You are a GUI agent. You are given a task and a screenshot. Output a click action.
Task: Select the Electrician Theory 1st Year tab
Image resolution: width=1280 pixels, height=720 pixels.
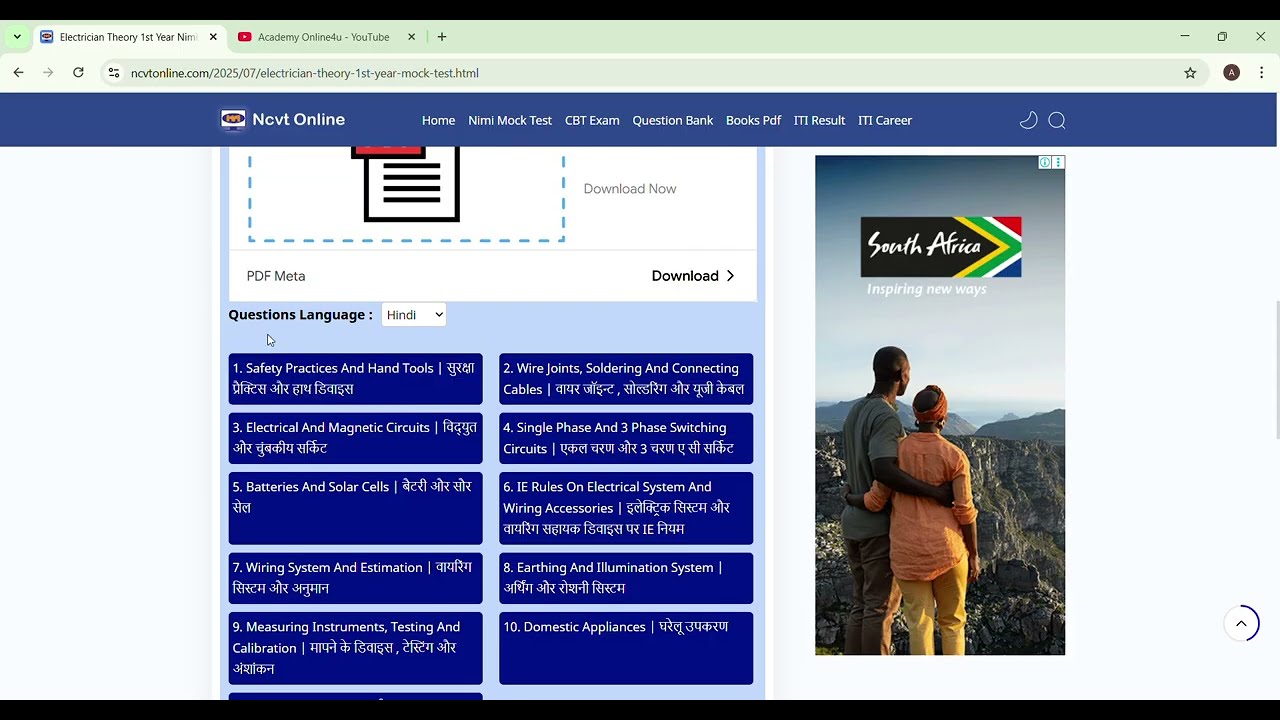pos(128,37)
